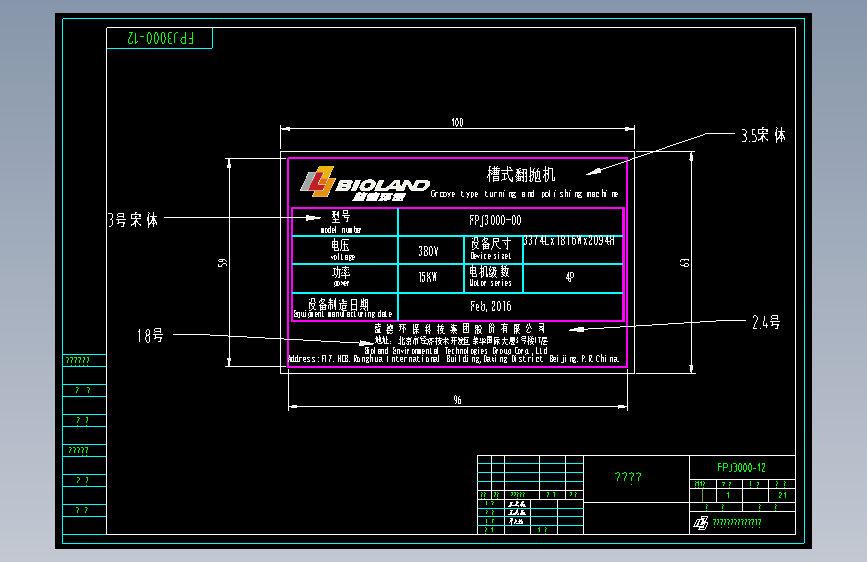Click 'FPJ3000-12' in the title block

click(x=741, y=468)
